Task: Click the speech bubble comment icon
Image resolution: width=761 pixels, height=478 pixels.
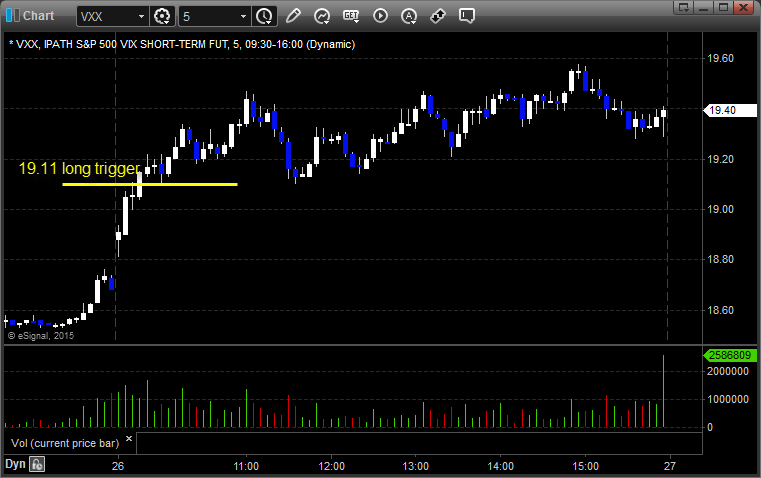Action: tap(466, 16)
